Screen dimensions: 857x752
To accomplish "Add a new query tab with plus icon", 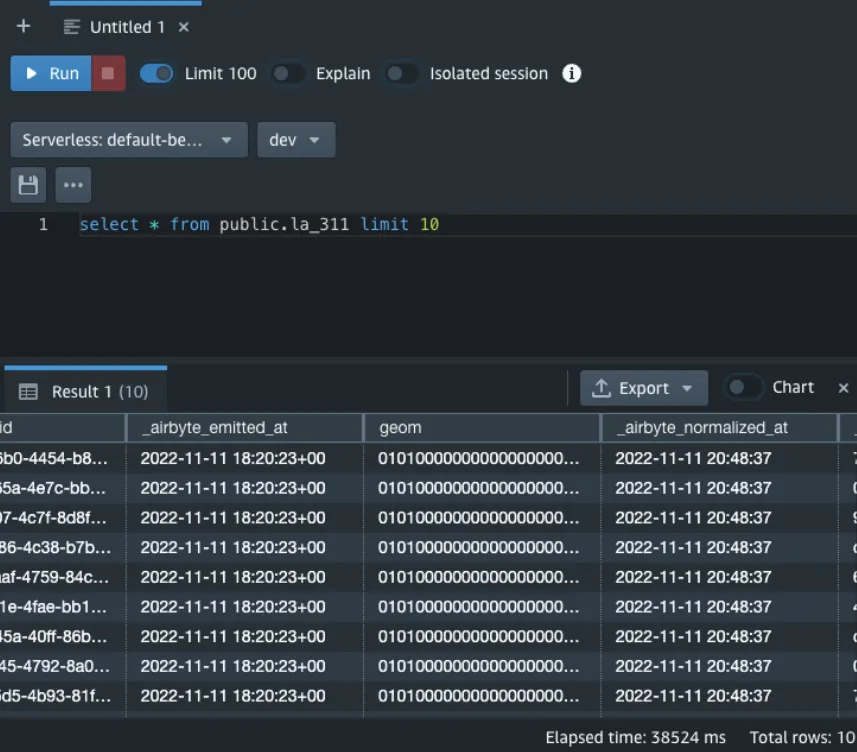I will [24, 27].
